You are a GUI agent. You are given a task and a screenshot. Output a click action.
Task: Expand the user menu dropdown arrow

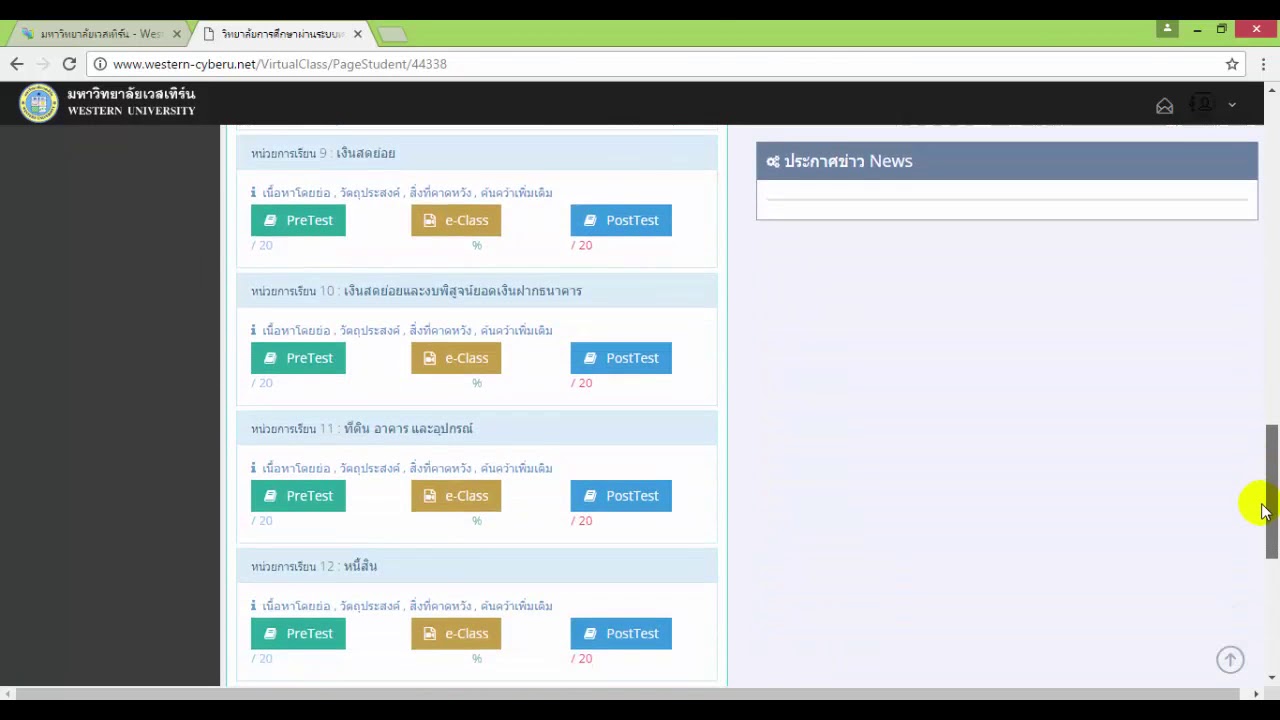tap(1232, 105)
